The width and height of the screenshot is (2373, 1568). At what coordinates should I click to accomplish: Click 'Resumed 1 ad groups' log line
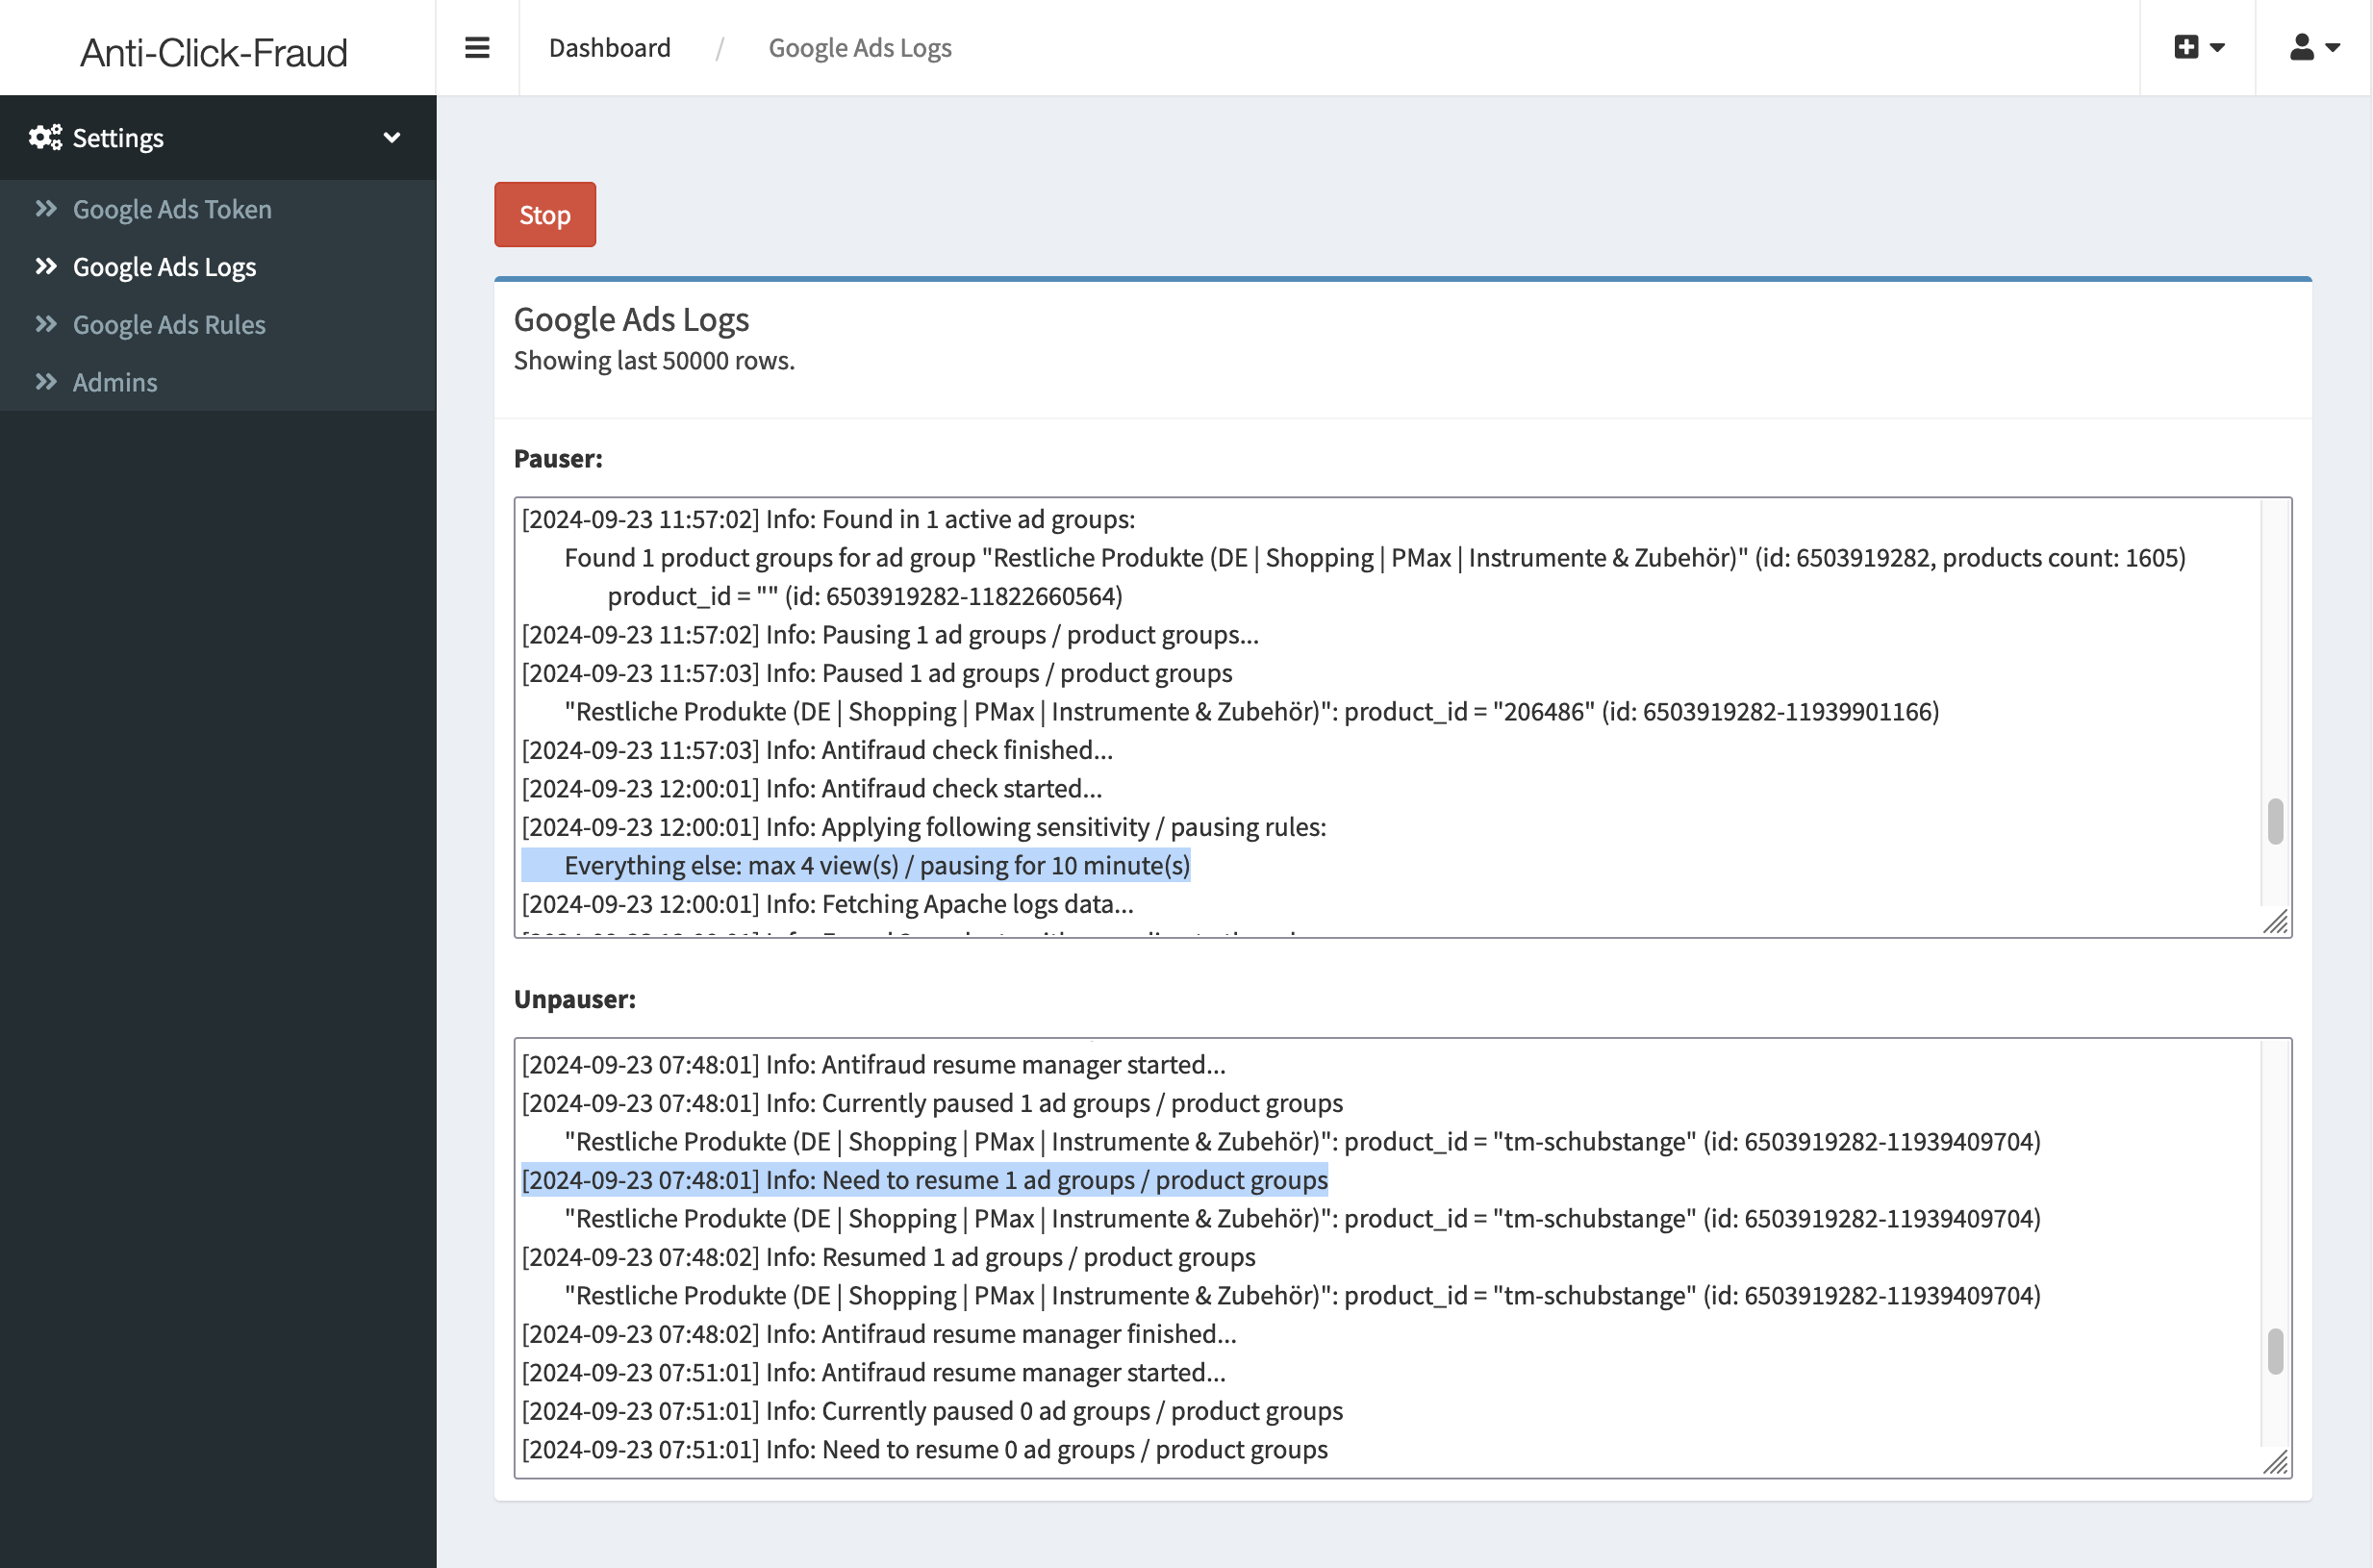(889, 1257)
